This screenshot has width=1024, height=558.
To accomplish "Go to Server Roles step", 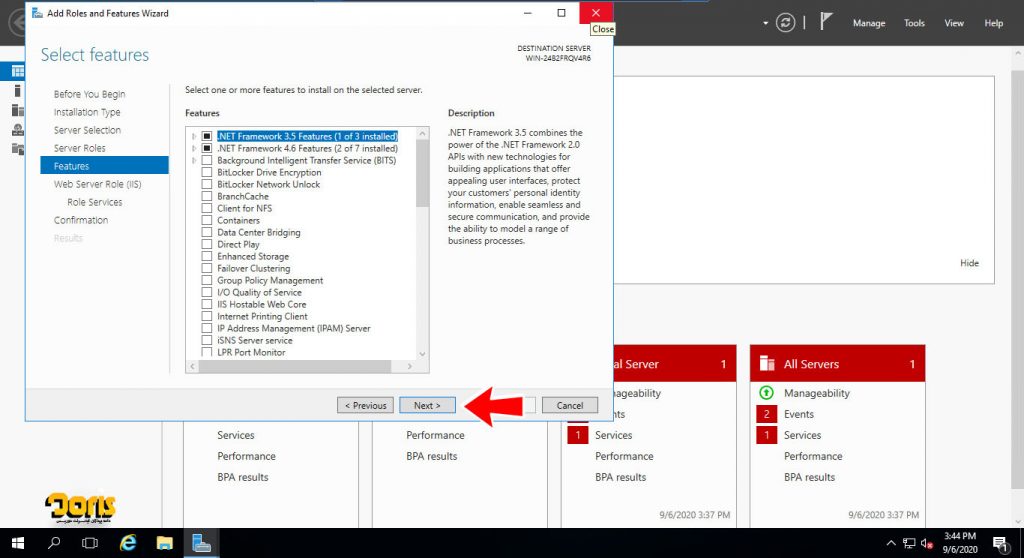I will click(x=79, y=148).
